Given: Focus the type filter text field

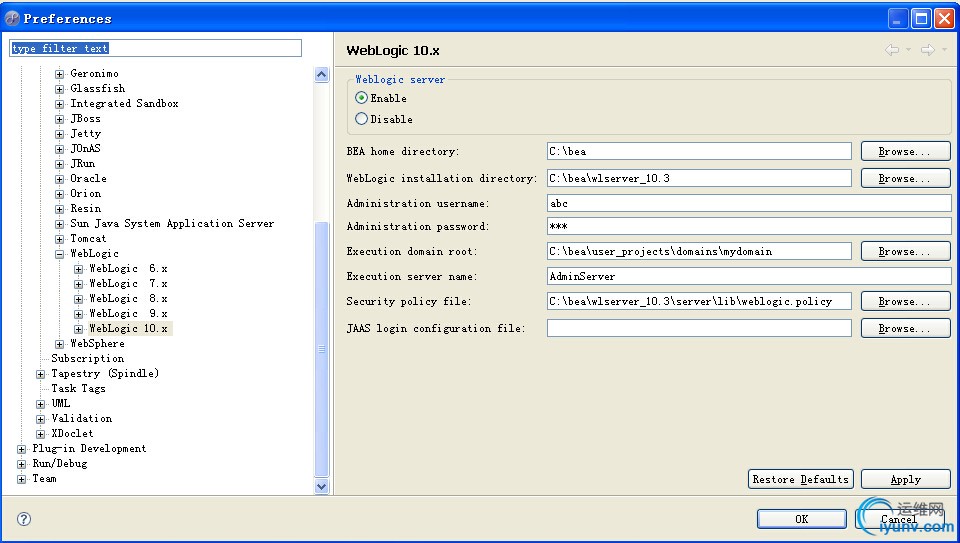Looking at the screenshot, I should 156,48.
